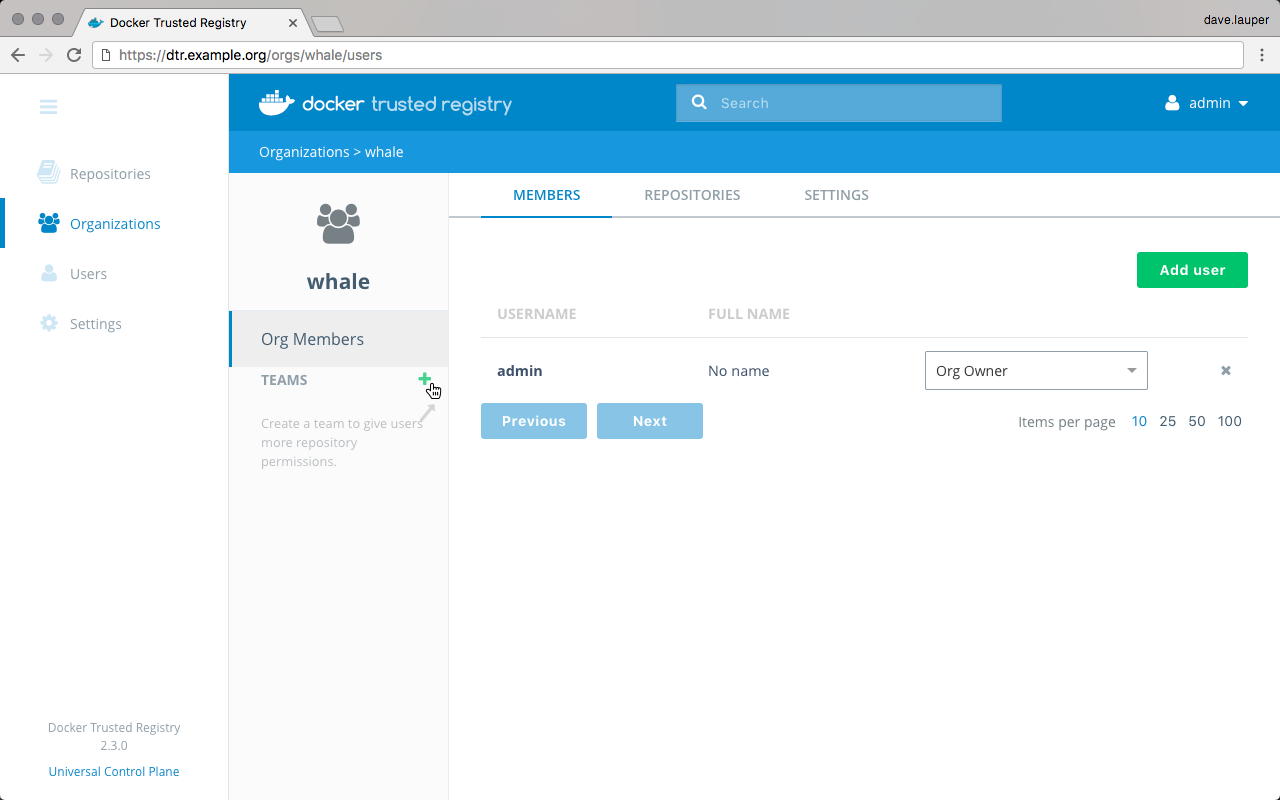This screenshot has width=1280, height=800.
Task: Switch to the Repositories tab
Action: (x=692, y=195)
